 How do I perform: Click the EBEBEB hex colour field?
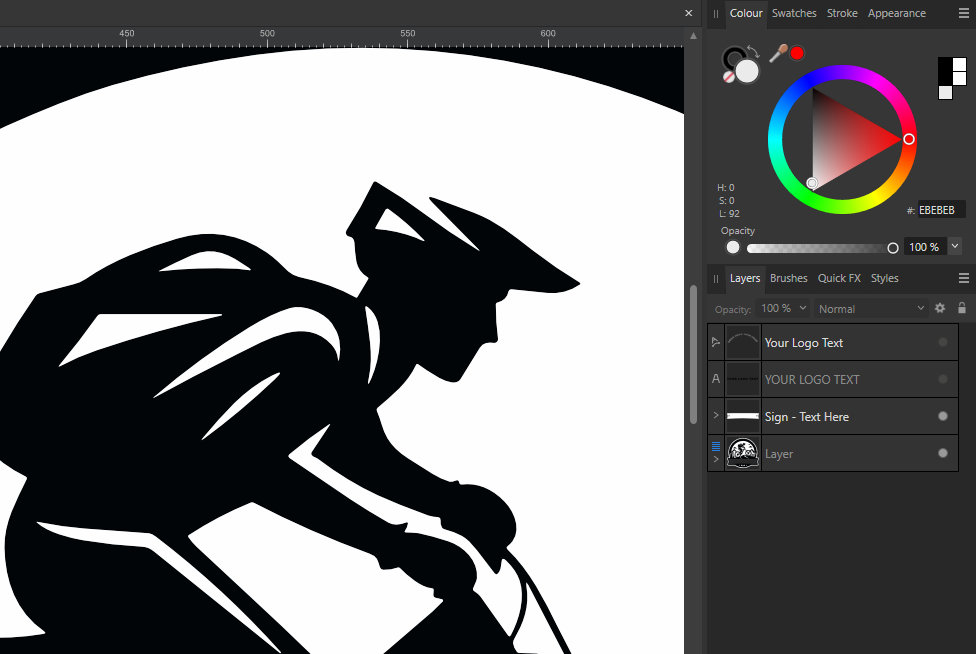(x=937, y=210)
